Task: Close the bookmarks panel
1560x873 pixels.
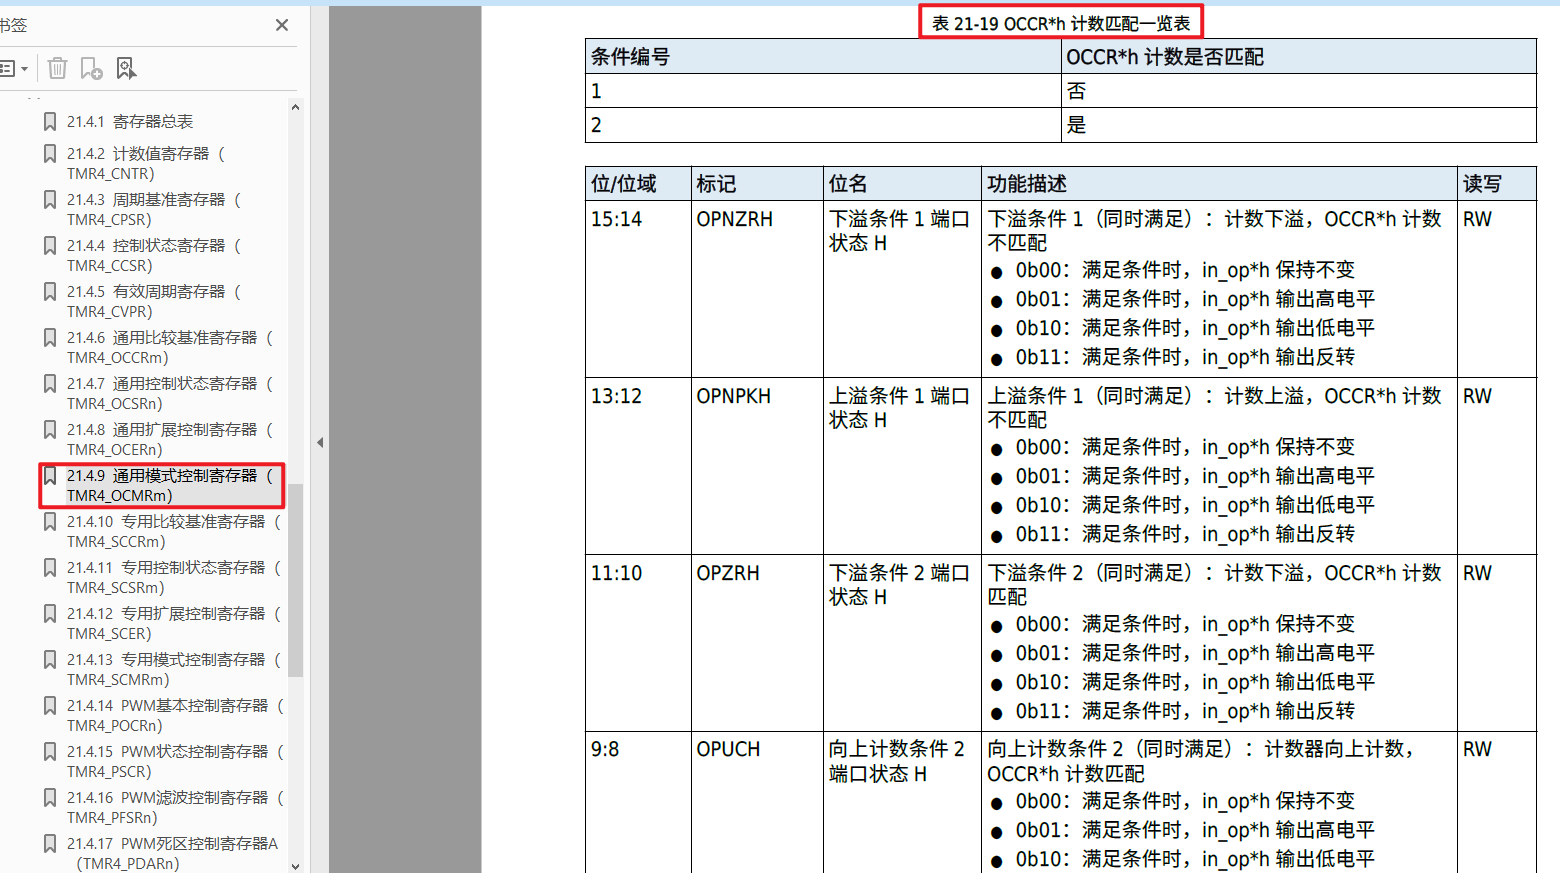Action: pos(282,25)
